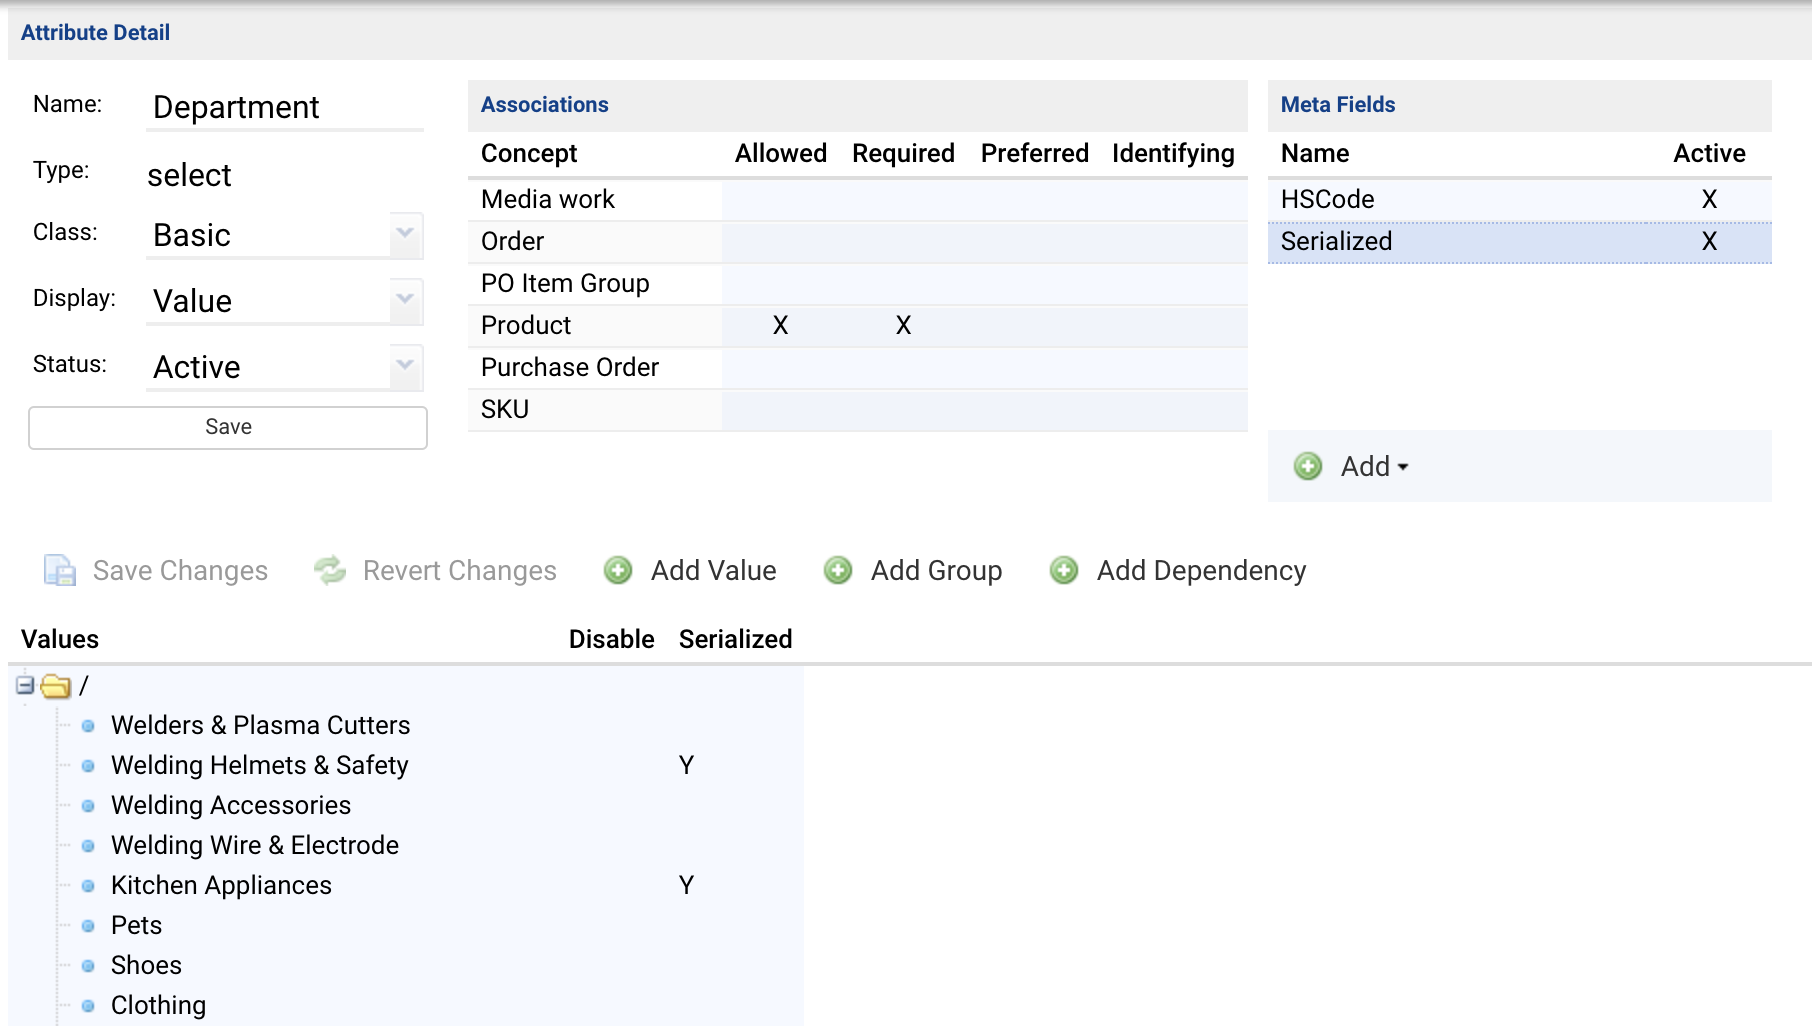
Task: Click the Save button
Action: tap(228, 427)
